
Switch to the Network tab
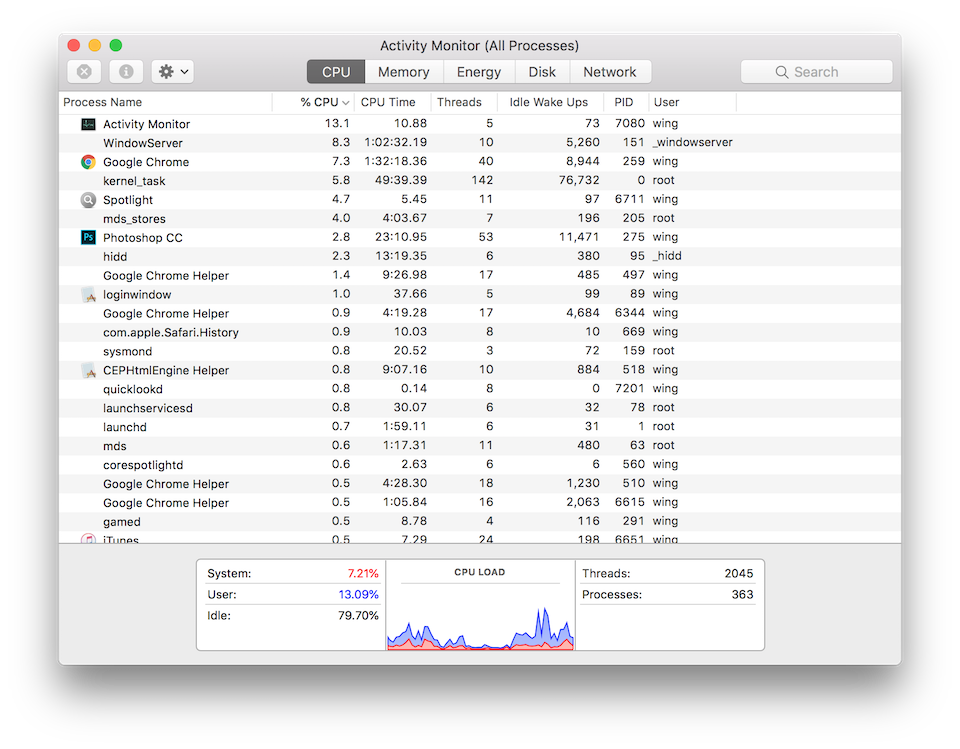[x=610, y=72]
